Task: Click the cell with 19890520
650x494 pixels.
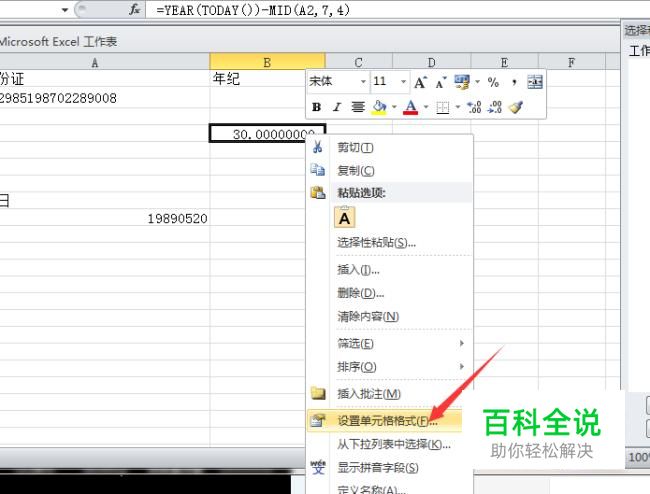Action: (x=104, y=218)
